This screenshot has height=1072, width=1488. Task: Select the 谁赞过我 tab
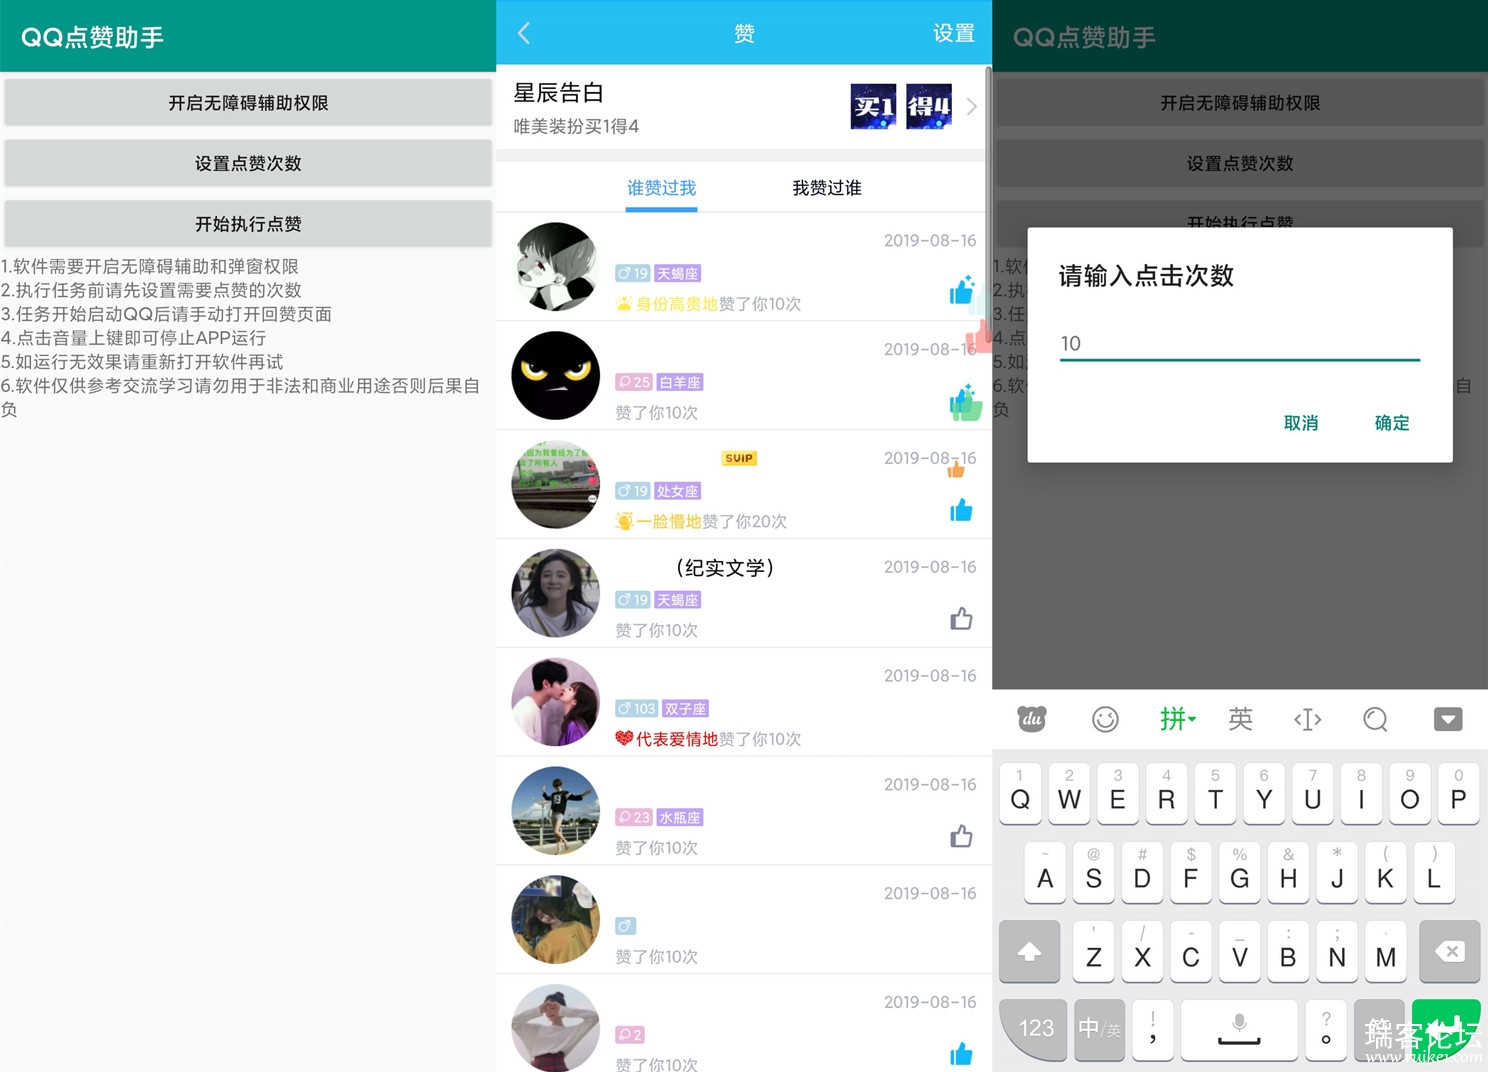click(x=661, y=188)
